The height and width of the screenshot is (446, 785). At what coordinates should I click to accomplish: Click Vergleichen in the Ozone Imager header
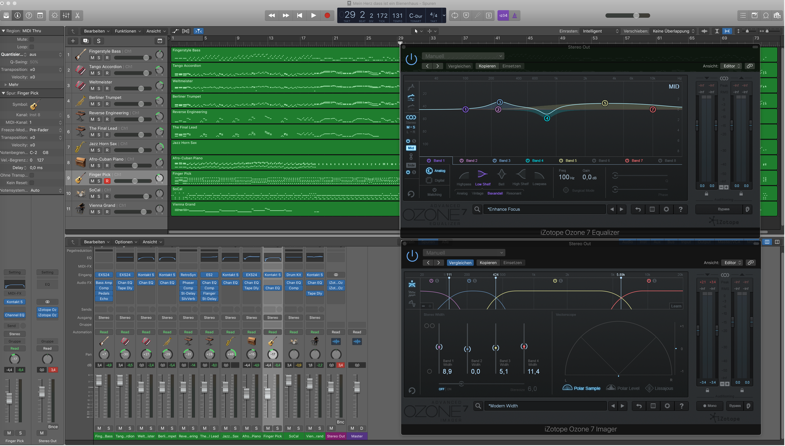[460, 263]
